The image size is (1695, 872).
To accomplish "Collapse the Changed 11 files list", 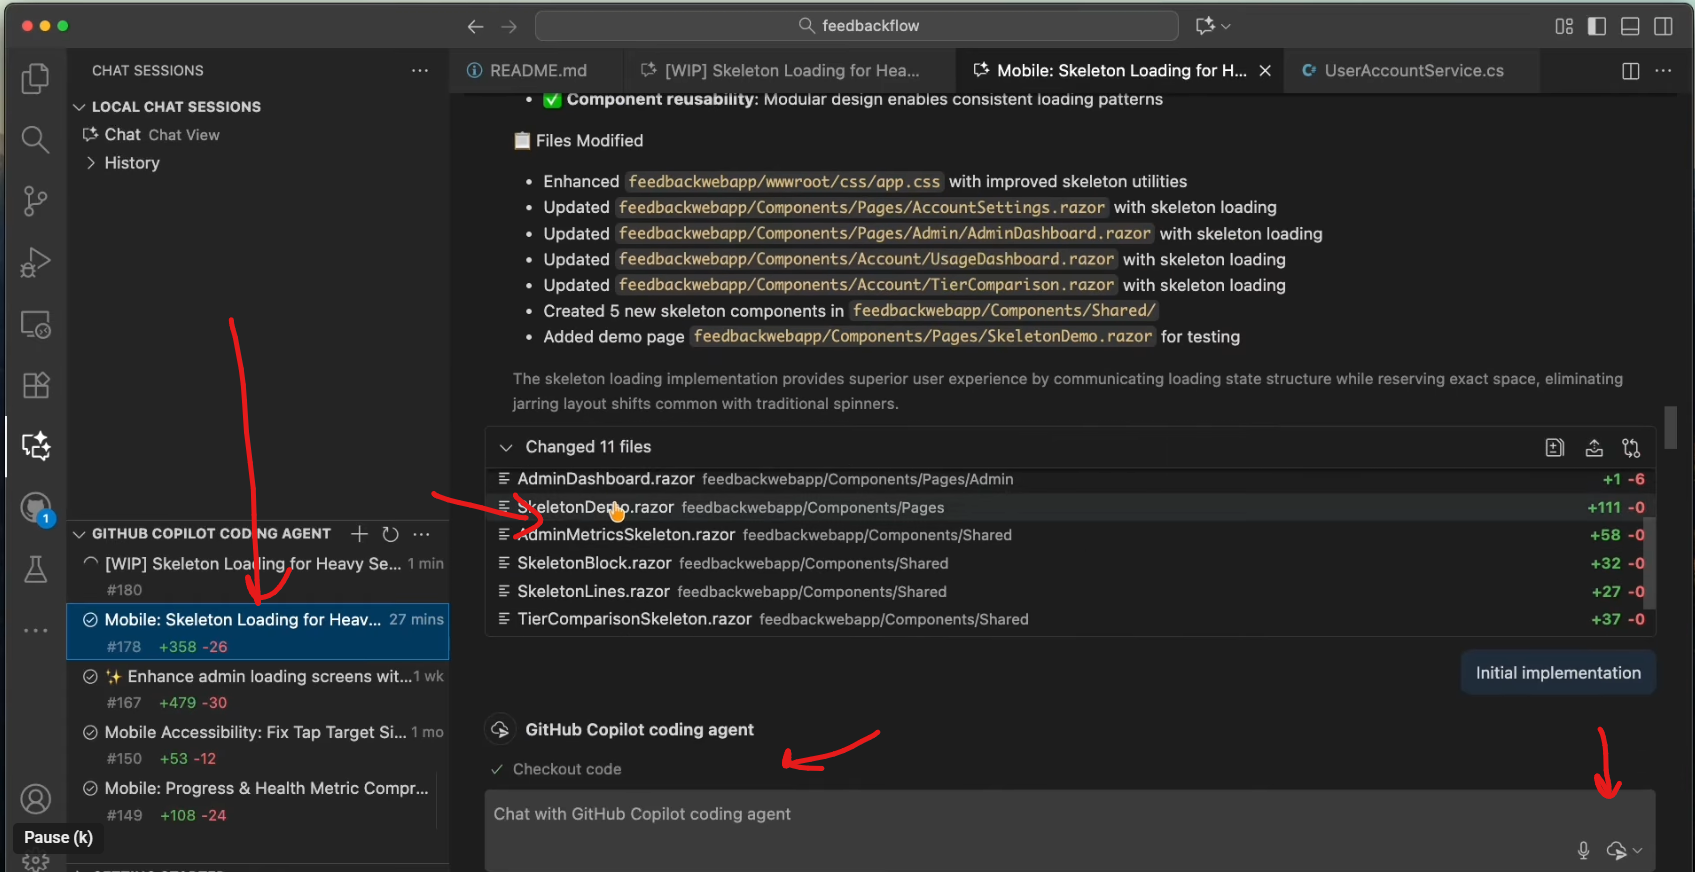I will (506, 447).
